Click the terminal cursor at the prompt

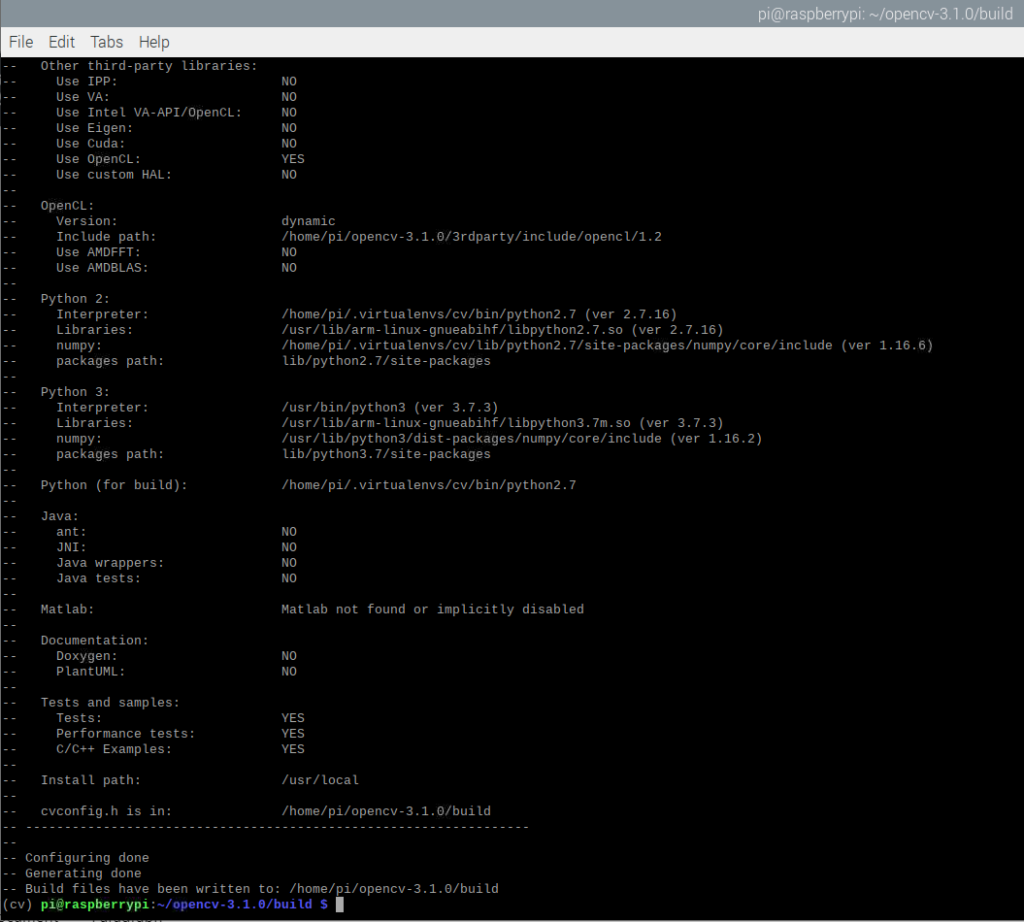coord(340,905)
